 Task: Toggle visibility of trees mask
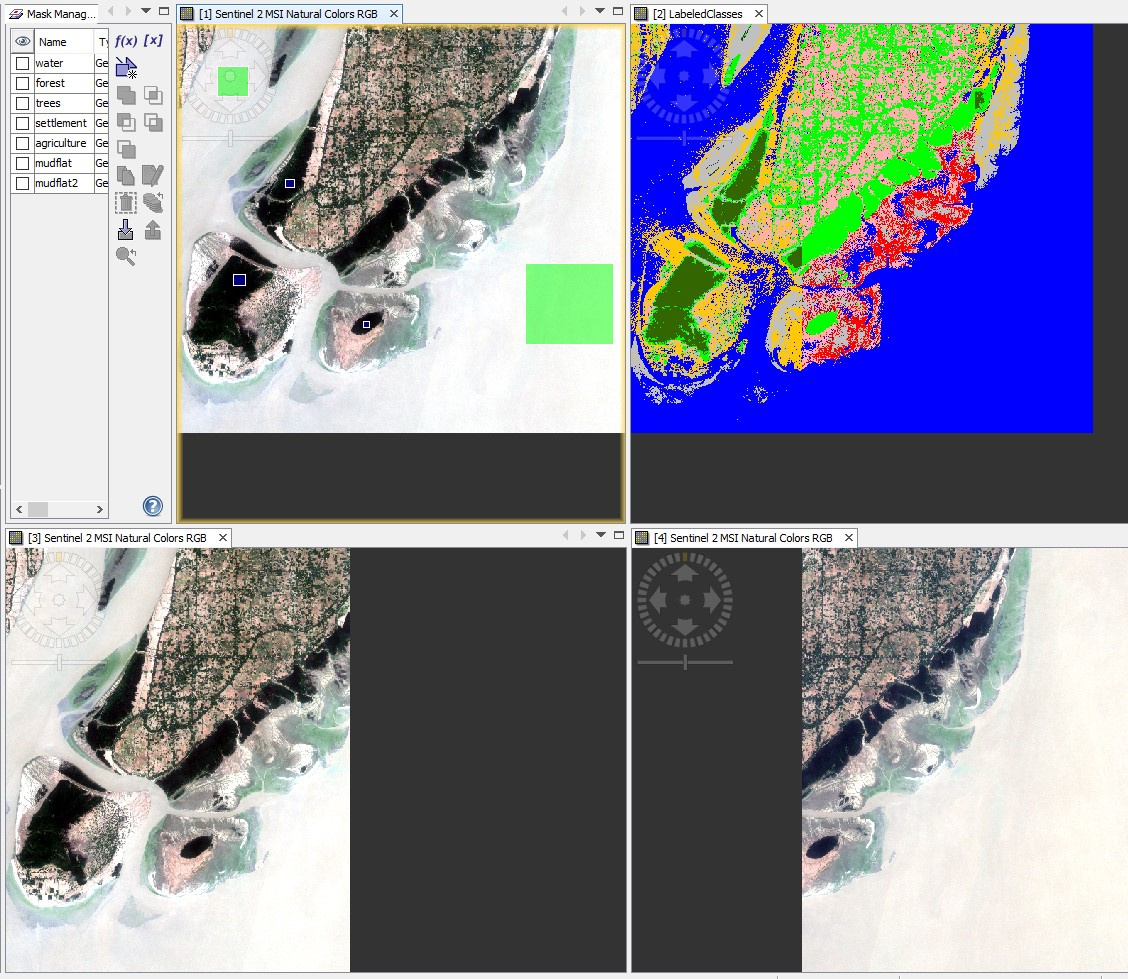click(22, 104)
